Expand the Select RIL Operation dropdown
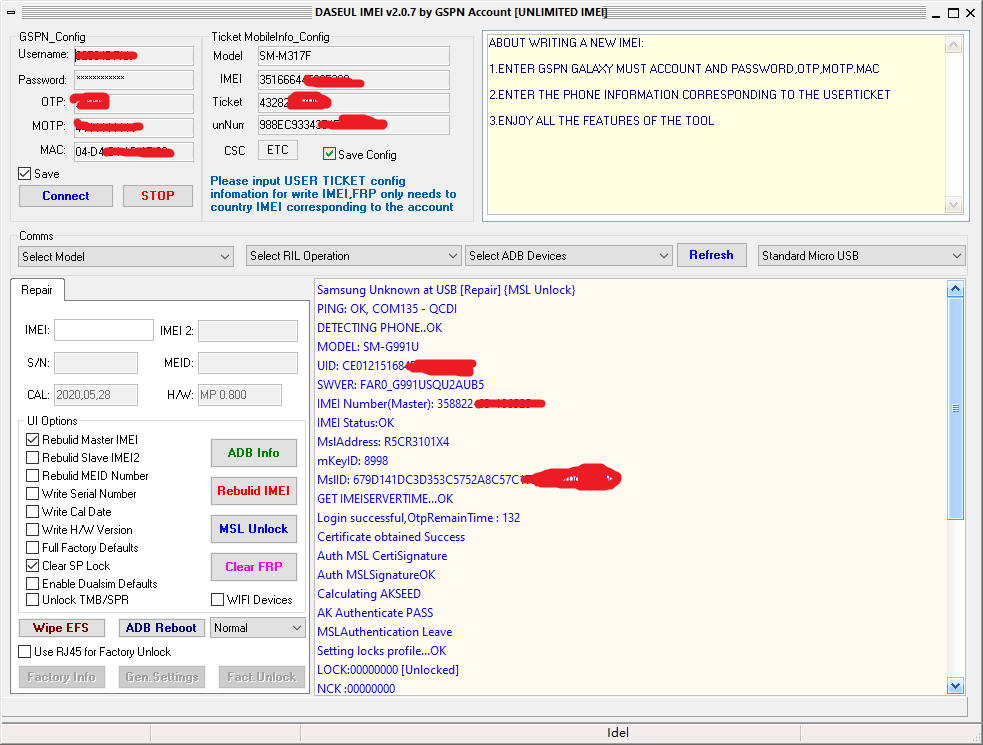The height and width of the screenshot is (745, 983). coord(353,256)
